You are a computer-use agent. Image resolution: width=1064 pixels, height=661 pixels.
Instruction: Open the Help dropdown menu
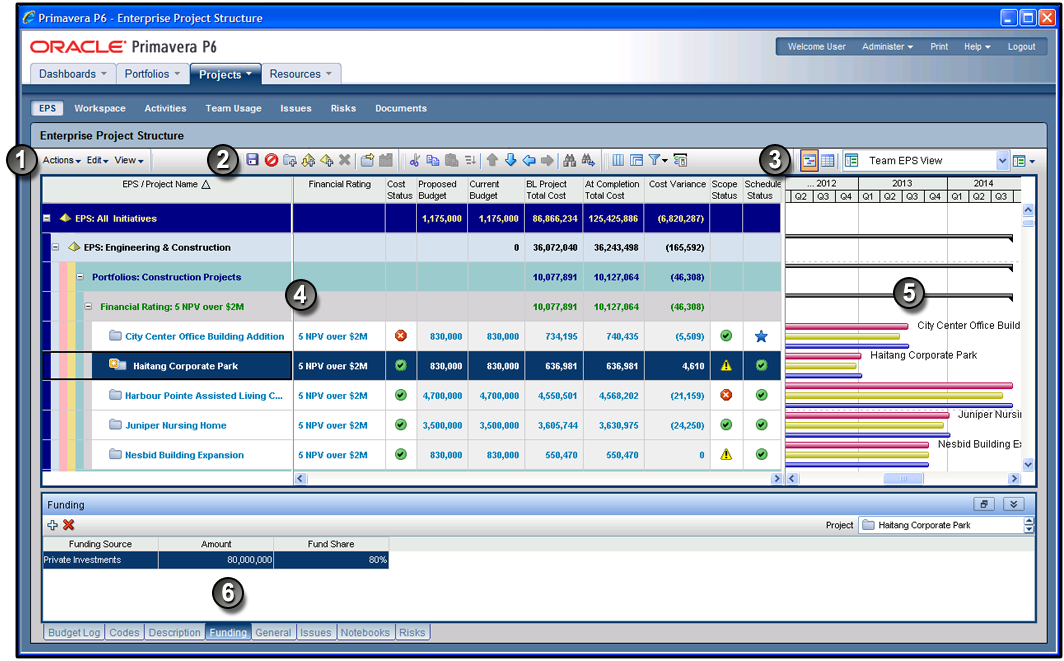[x=976, y=47]
